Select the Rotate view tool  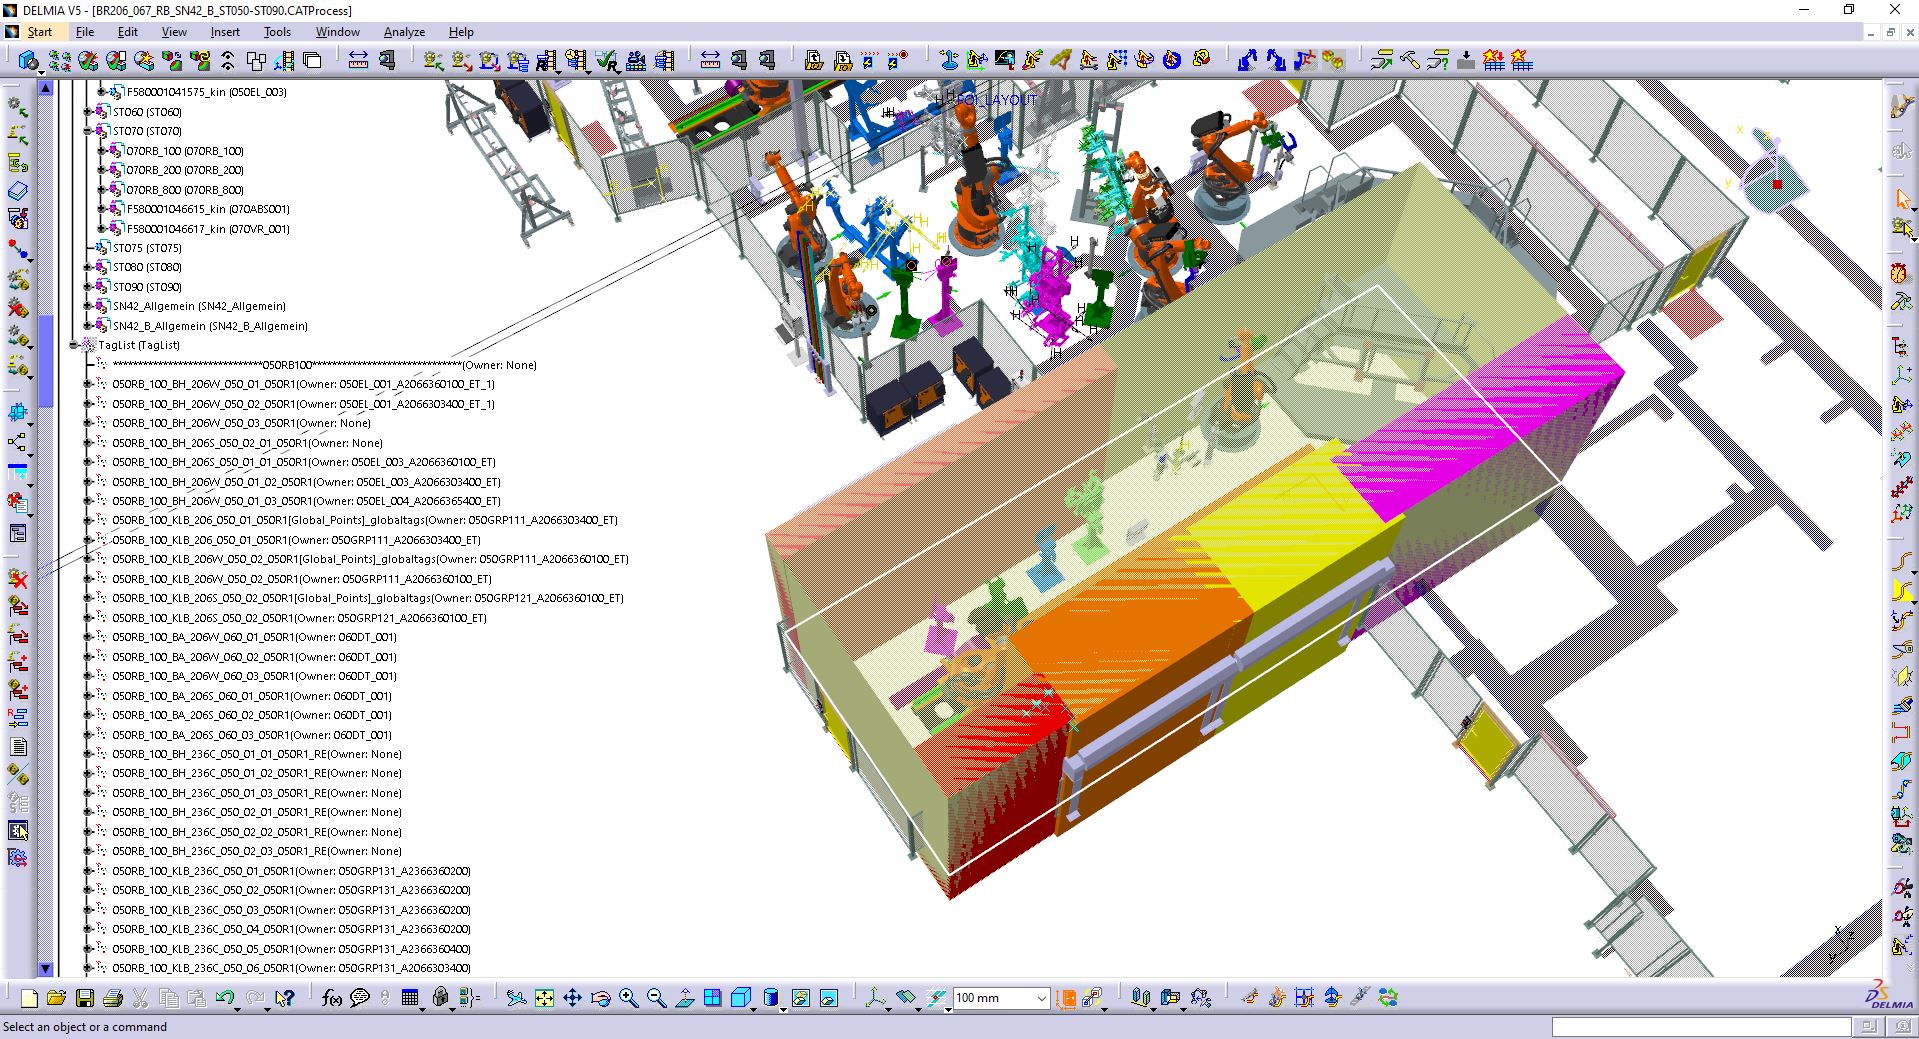click(600, 998)
